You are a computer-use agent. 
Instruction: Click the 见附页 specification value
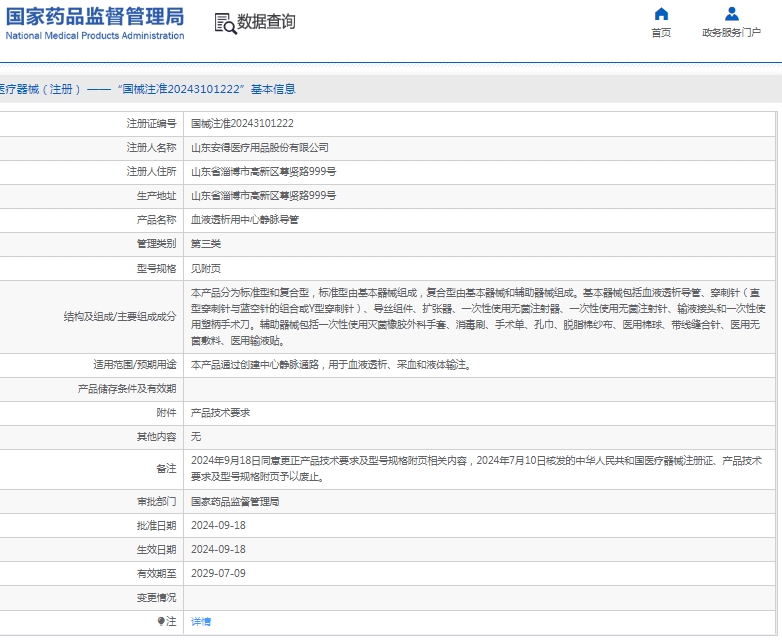click(x=206, y=268)
